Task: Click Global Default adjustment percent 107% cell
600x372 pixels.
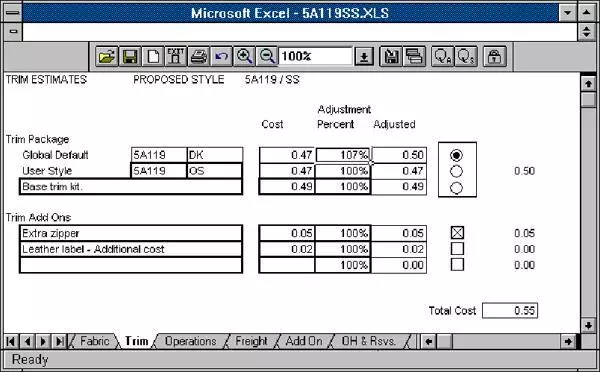Action: (343, 155)
